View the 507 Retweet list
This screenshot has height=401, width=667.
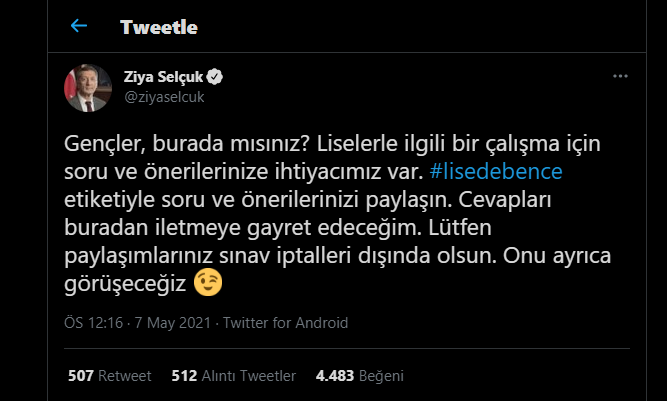coord(109,376)
